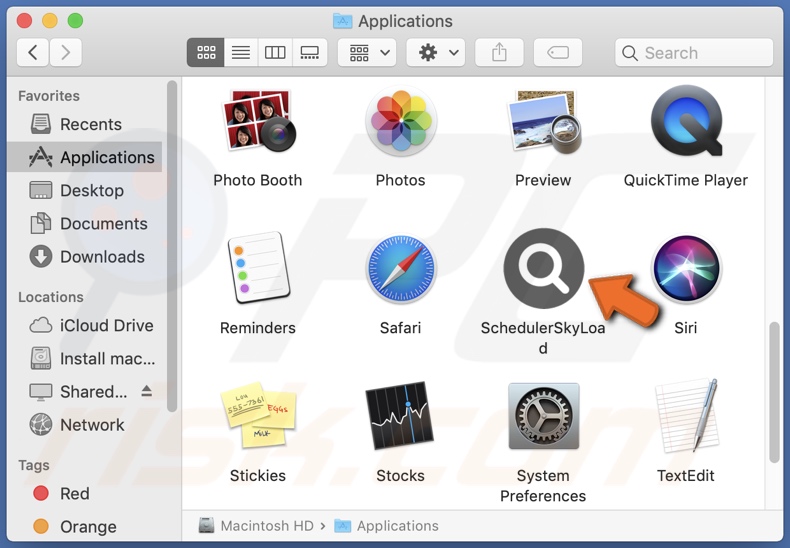Click the Edit Tags toolbar button

click(x=558, y=52)
